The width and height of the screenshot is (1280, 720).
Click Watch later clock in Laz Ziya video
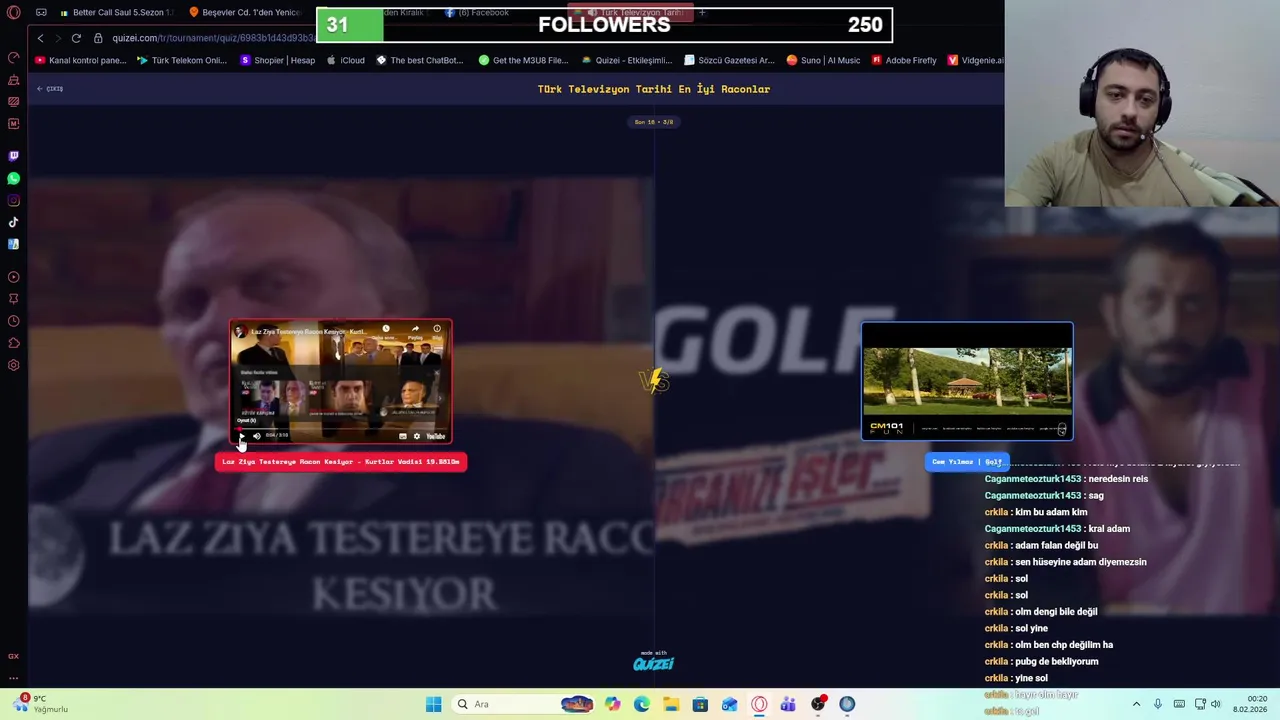(386, 329)
